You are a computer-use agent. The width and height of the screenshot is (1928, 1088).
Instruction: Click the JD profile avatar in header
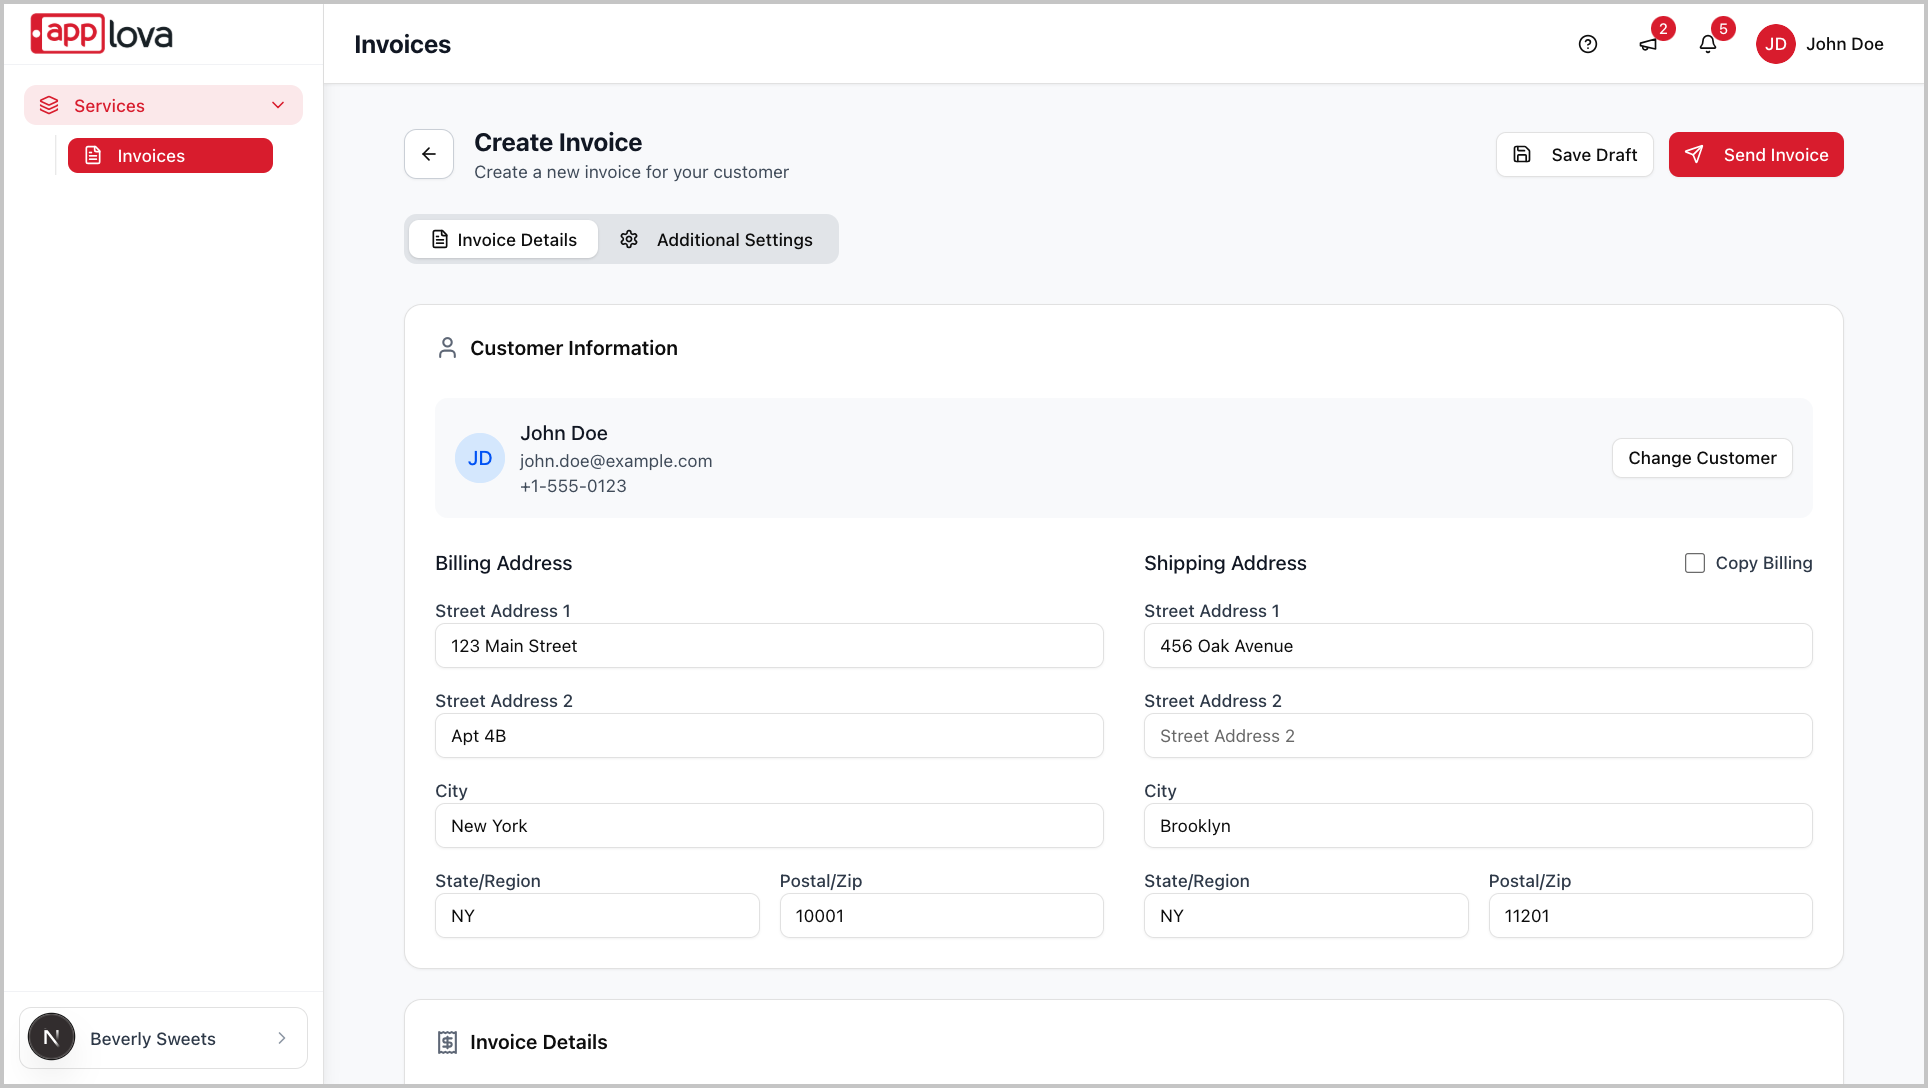pyautogui.click(x=1776, y=44)
